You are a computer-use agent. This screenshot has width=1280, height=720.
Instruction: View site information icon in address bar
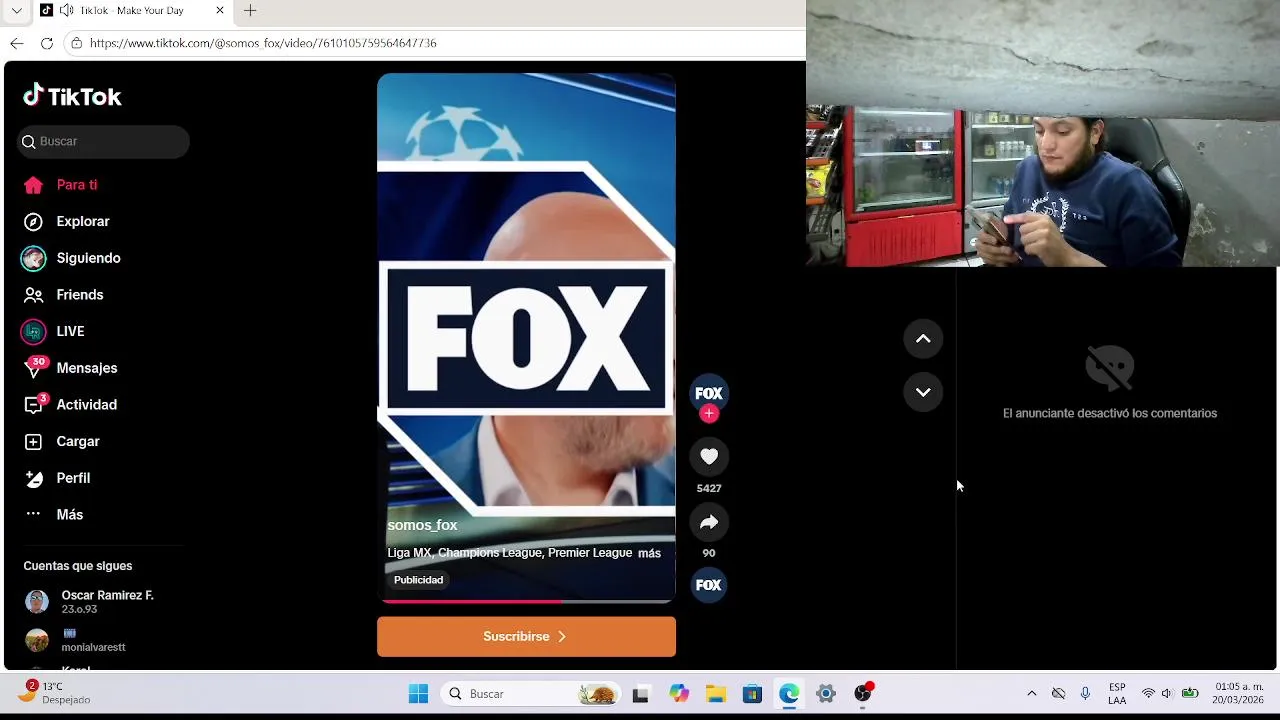(76, 43)
